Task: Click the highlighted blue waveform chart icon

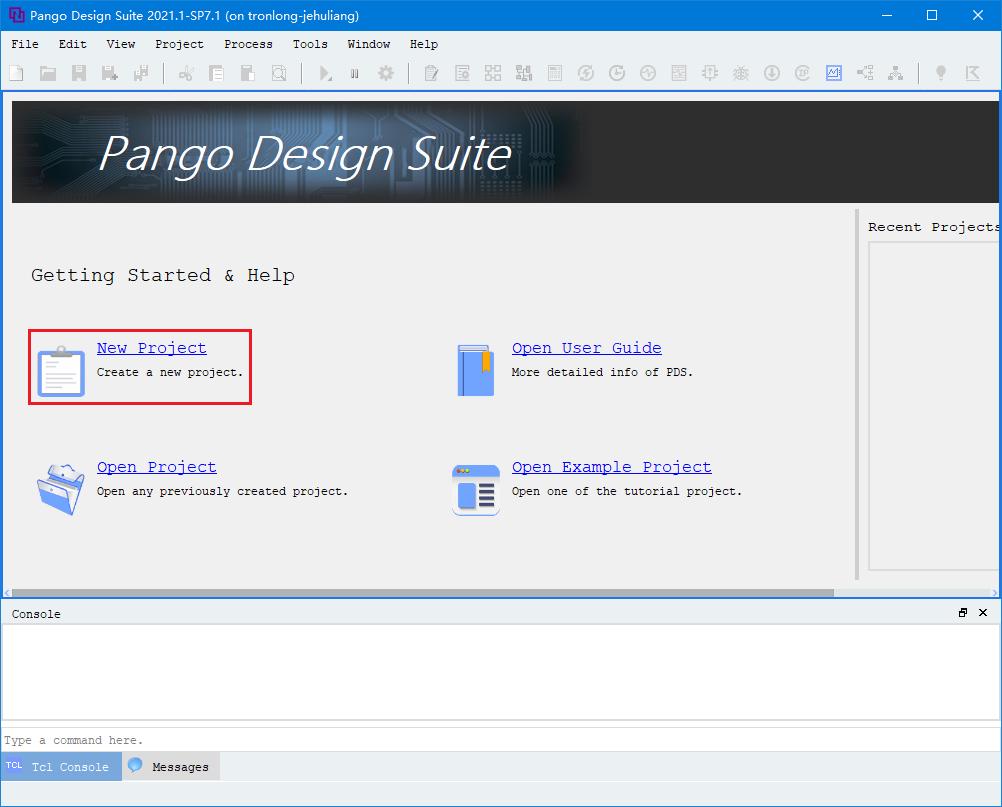Action: tap(834, 73)
